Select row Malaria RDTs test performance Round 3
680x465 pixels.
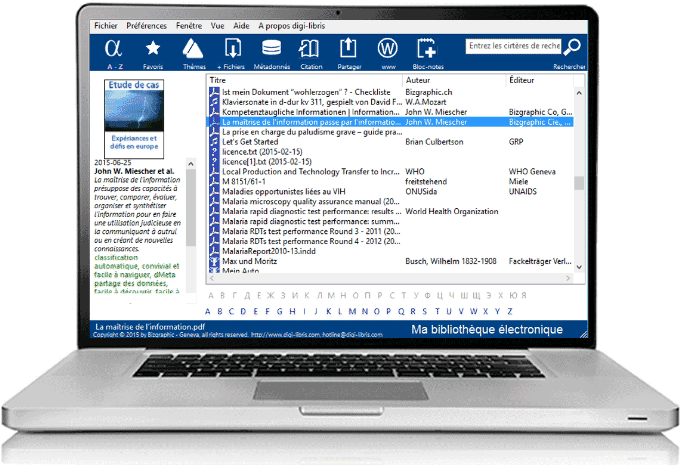[390, 232]
